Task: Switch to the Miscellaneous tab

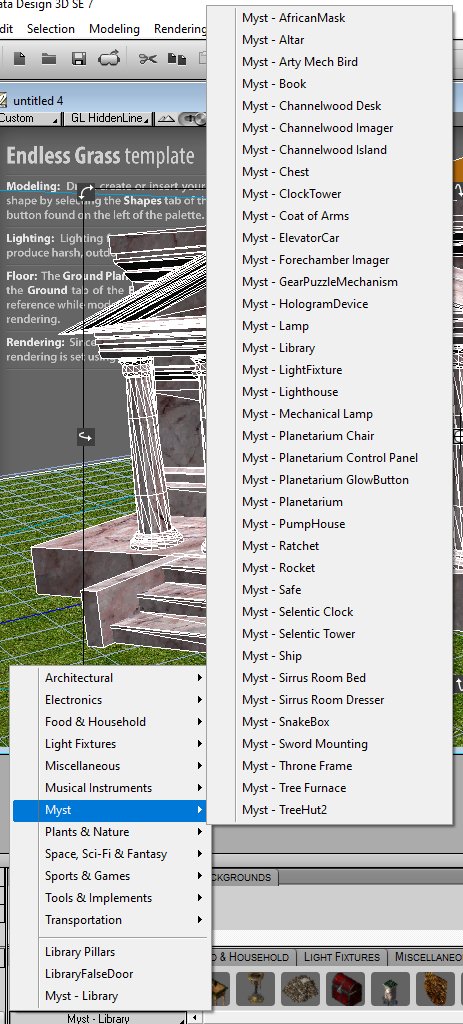Action: pos(426,957)
